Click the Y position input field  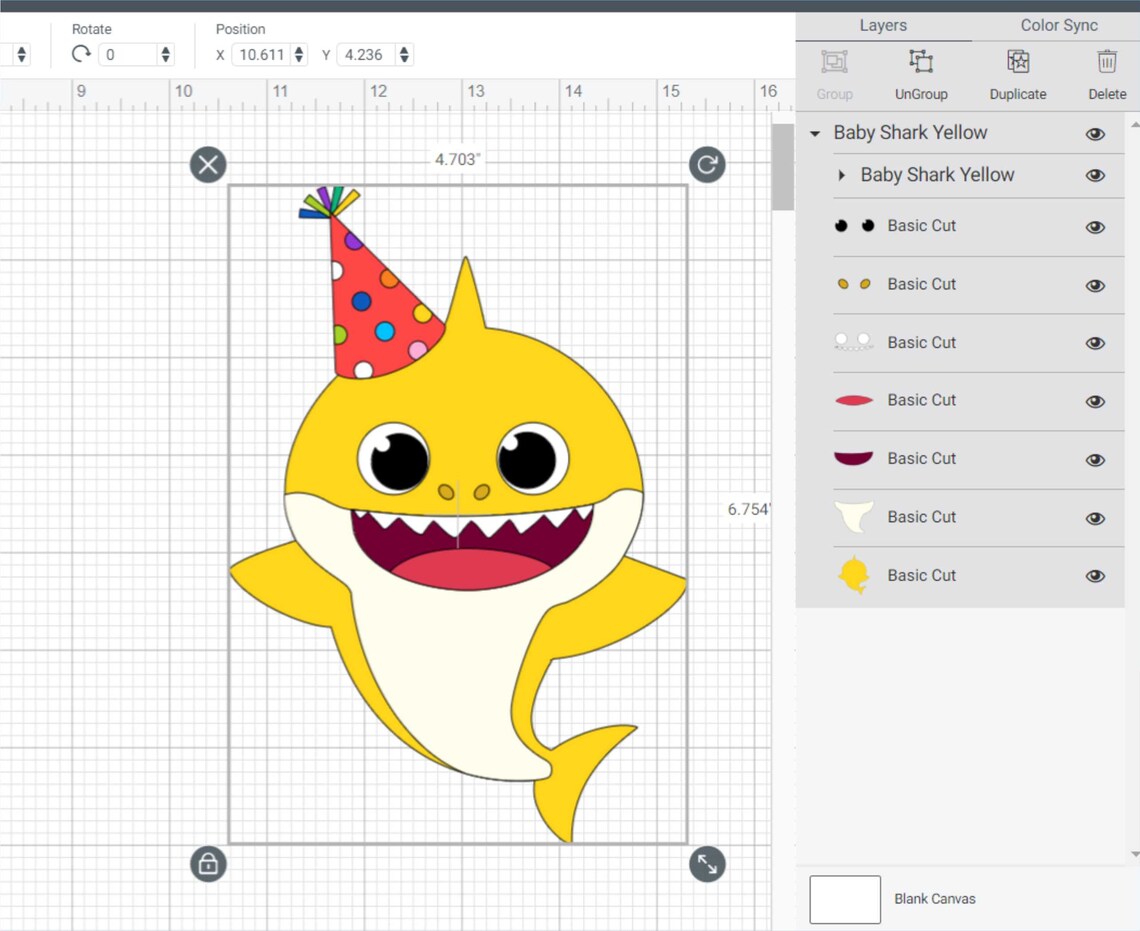point(367,55)
